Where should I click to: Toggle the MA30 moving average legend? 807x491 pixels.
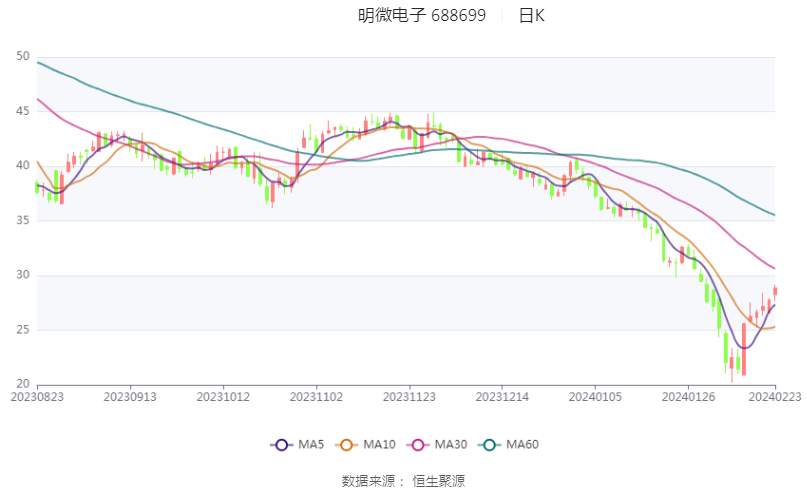coord(436,445)
